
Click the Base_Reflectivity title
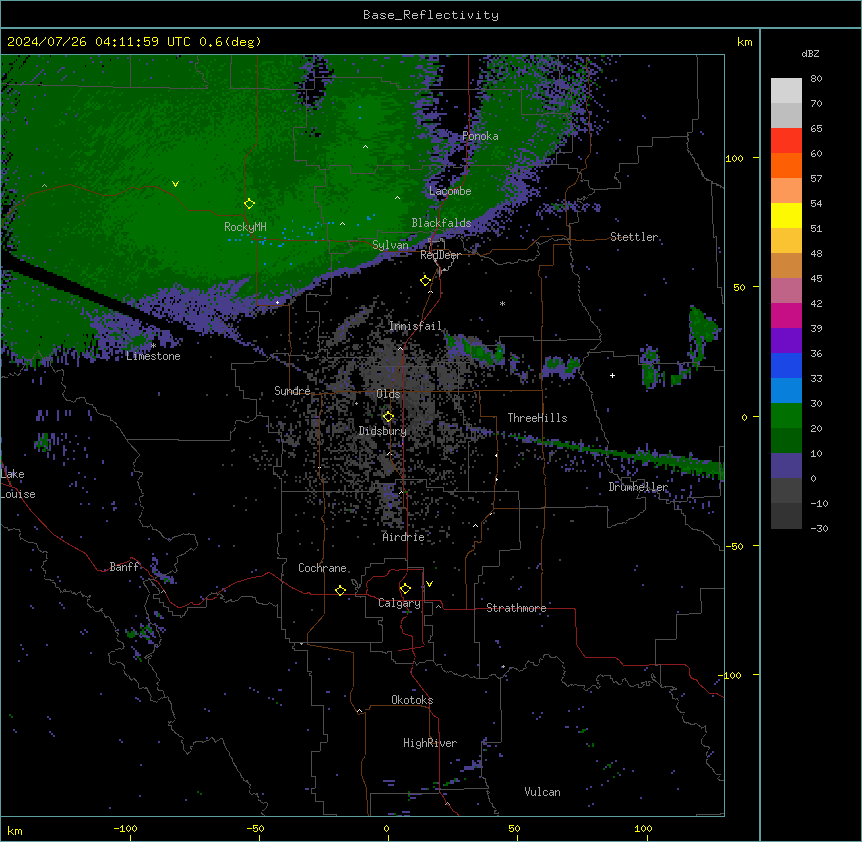pos(431,15)
